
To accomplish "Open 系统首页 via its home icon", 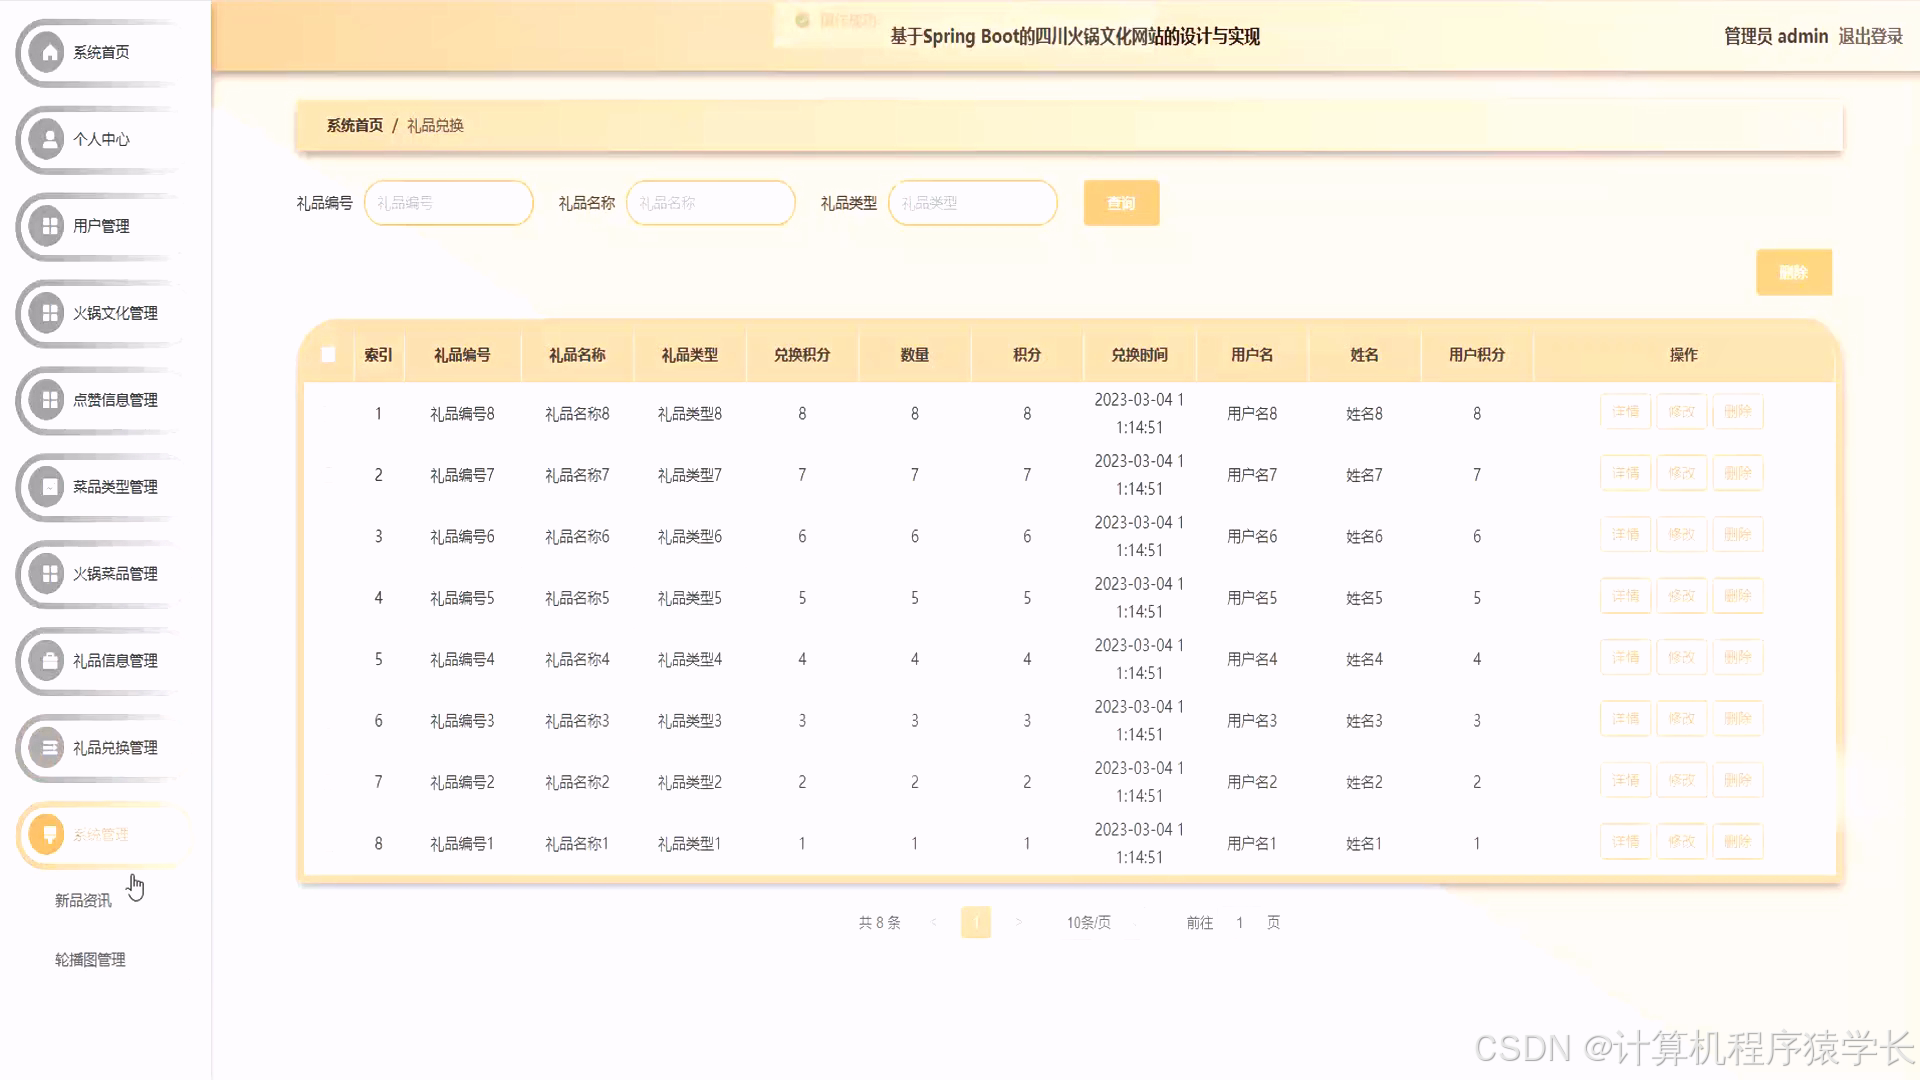I will pos(46,52).
